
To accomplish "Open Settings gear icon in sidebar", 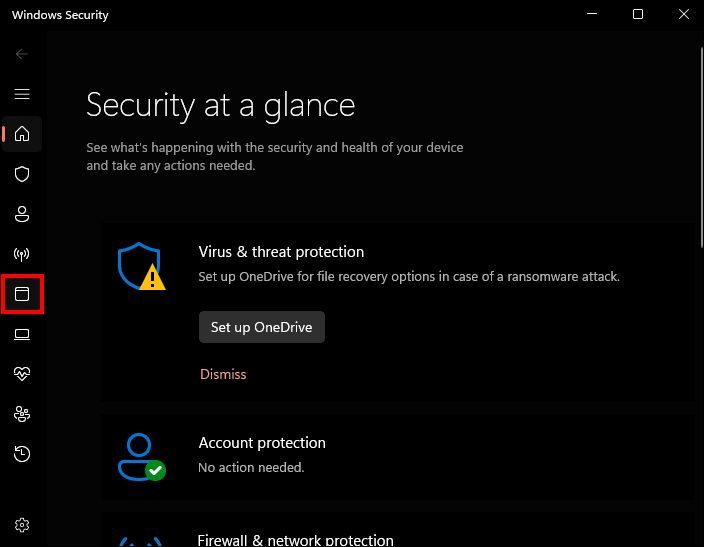I will tap(22, 525).
